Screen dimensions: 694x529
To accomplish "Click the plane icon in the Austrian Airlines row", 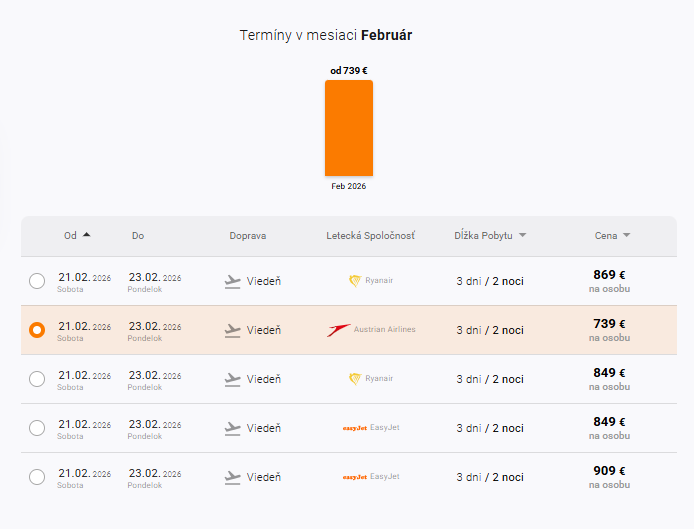I will (x=233, y=330).
